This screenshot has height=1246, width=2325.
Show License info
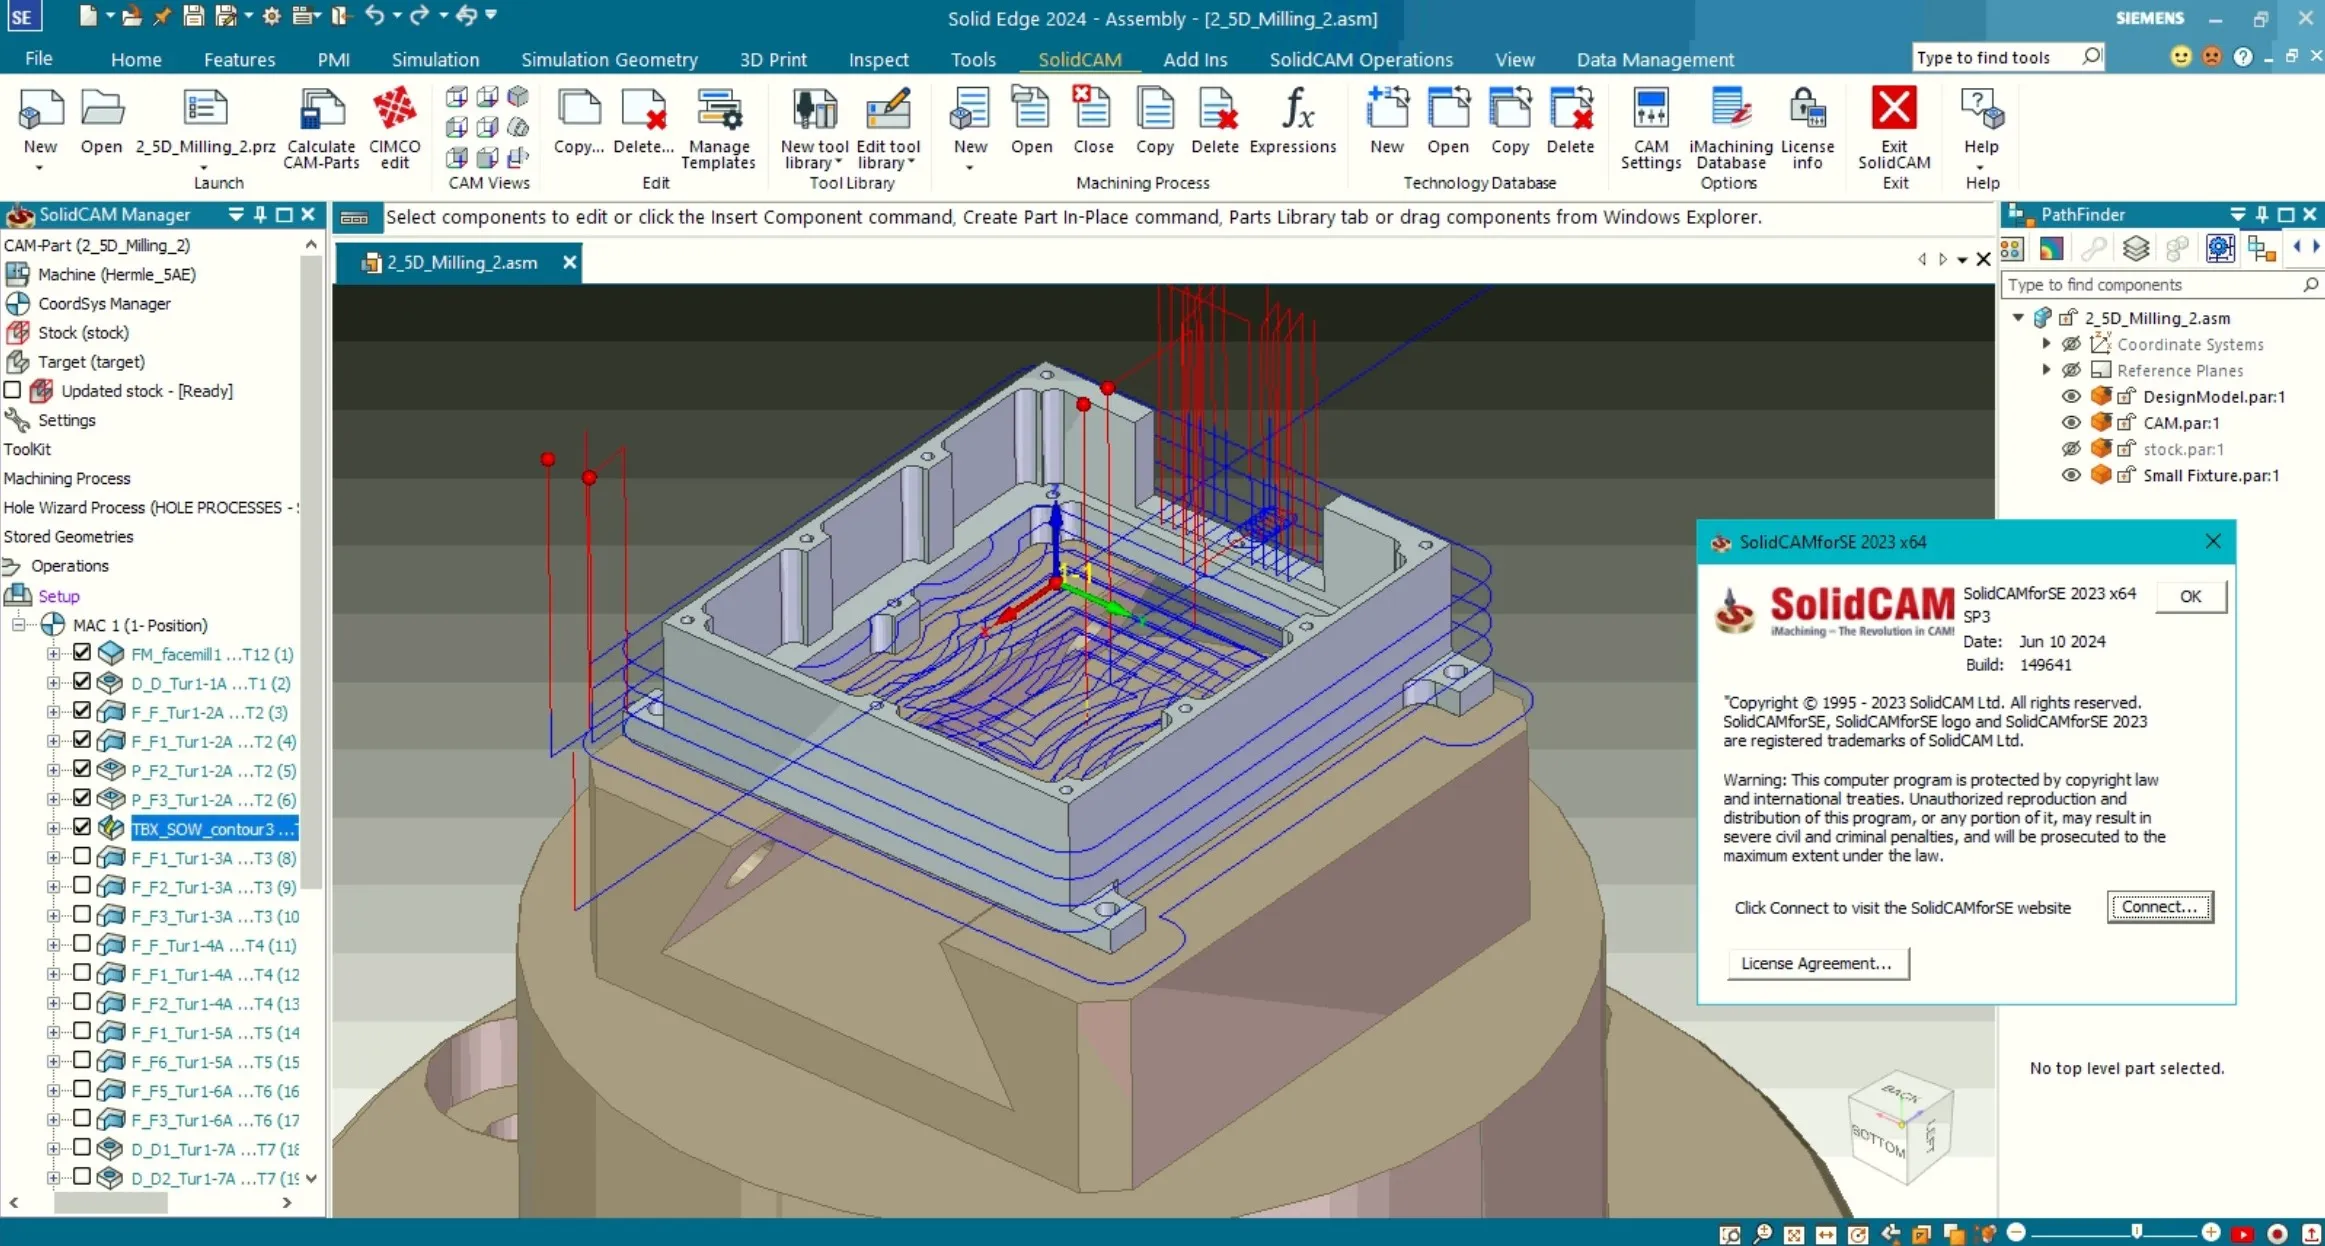pos(1807,127)
